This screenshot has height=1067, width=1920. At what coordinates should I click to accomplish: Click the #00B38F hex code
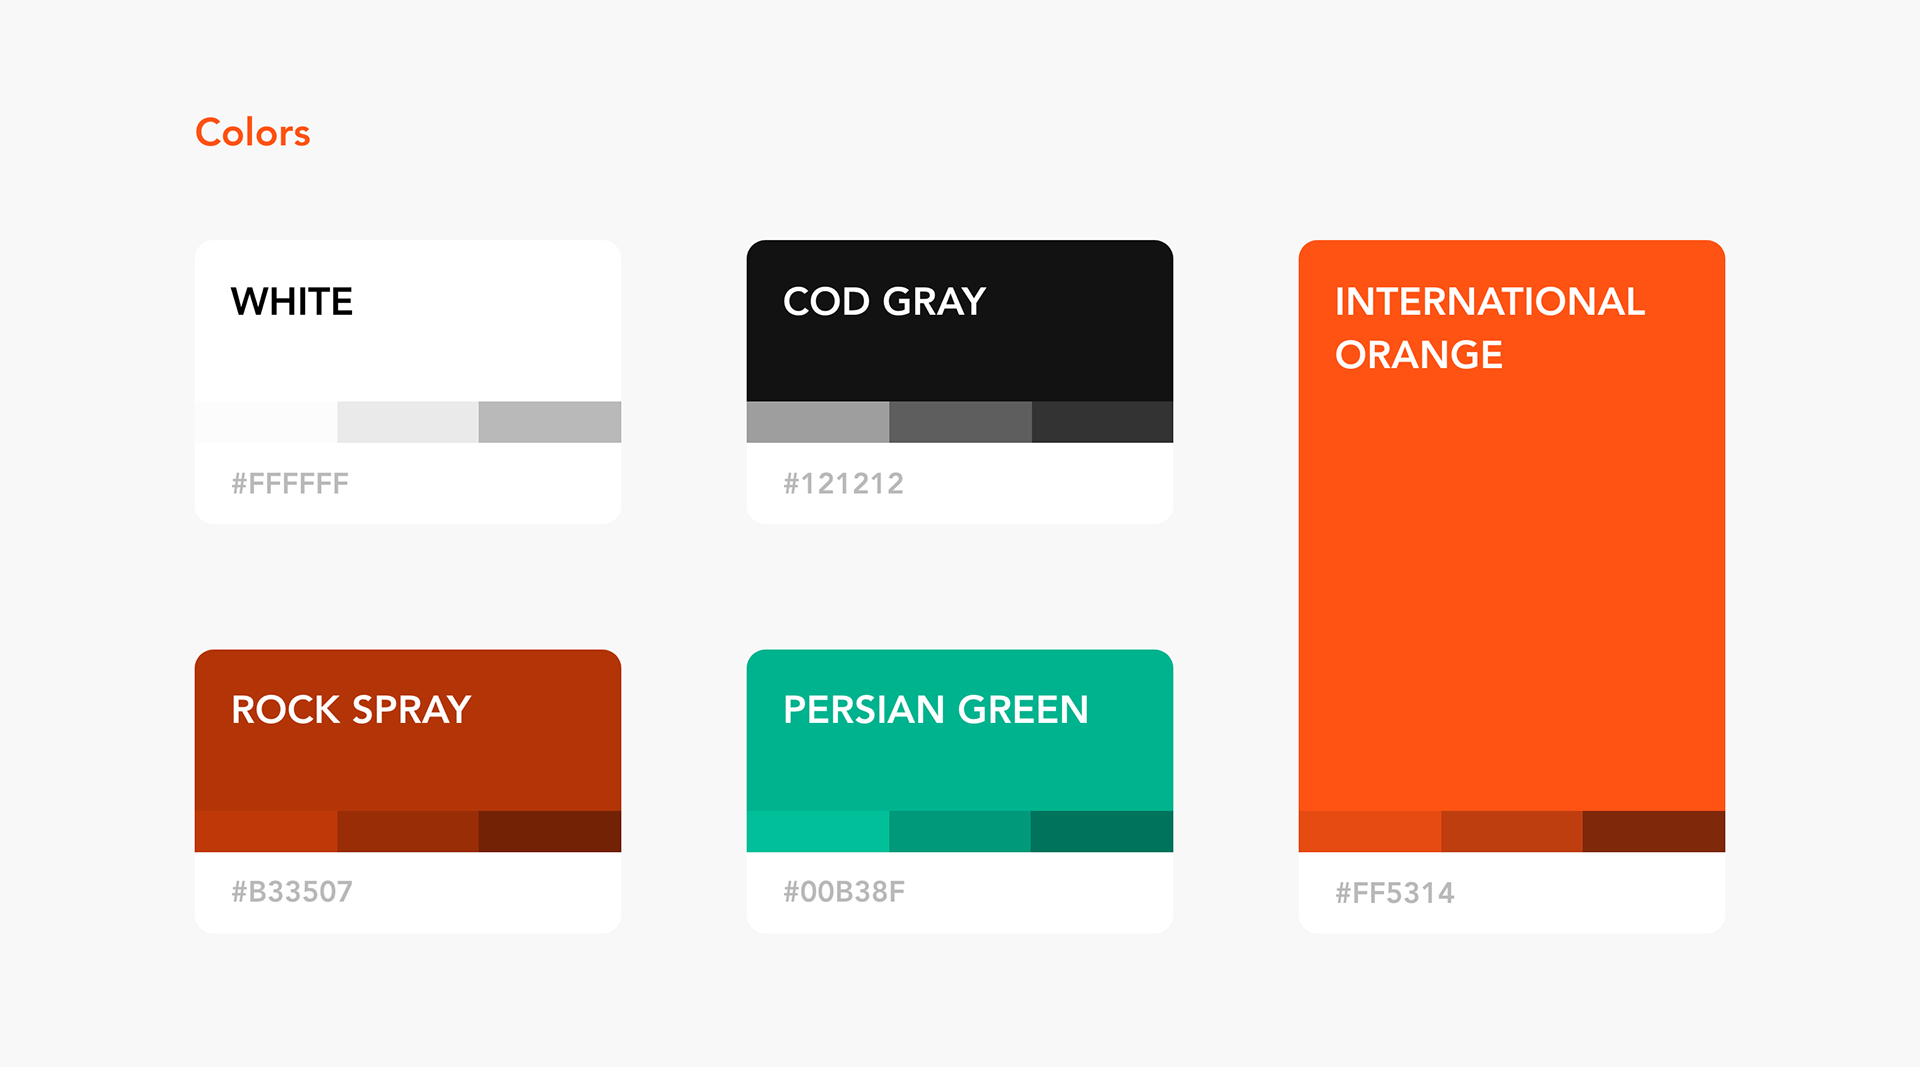[x=844, y=892]
